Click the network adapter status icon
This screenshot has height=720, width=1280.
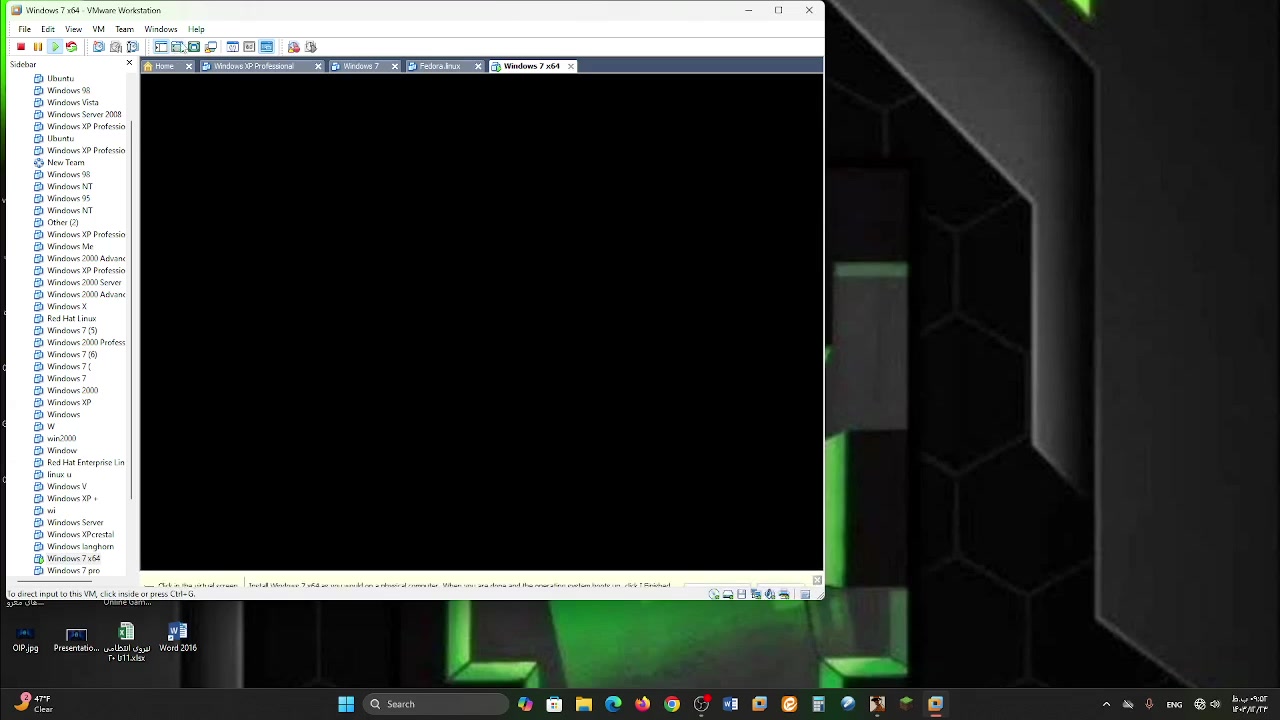[x=756, y=594]
